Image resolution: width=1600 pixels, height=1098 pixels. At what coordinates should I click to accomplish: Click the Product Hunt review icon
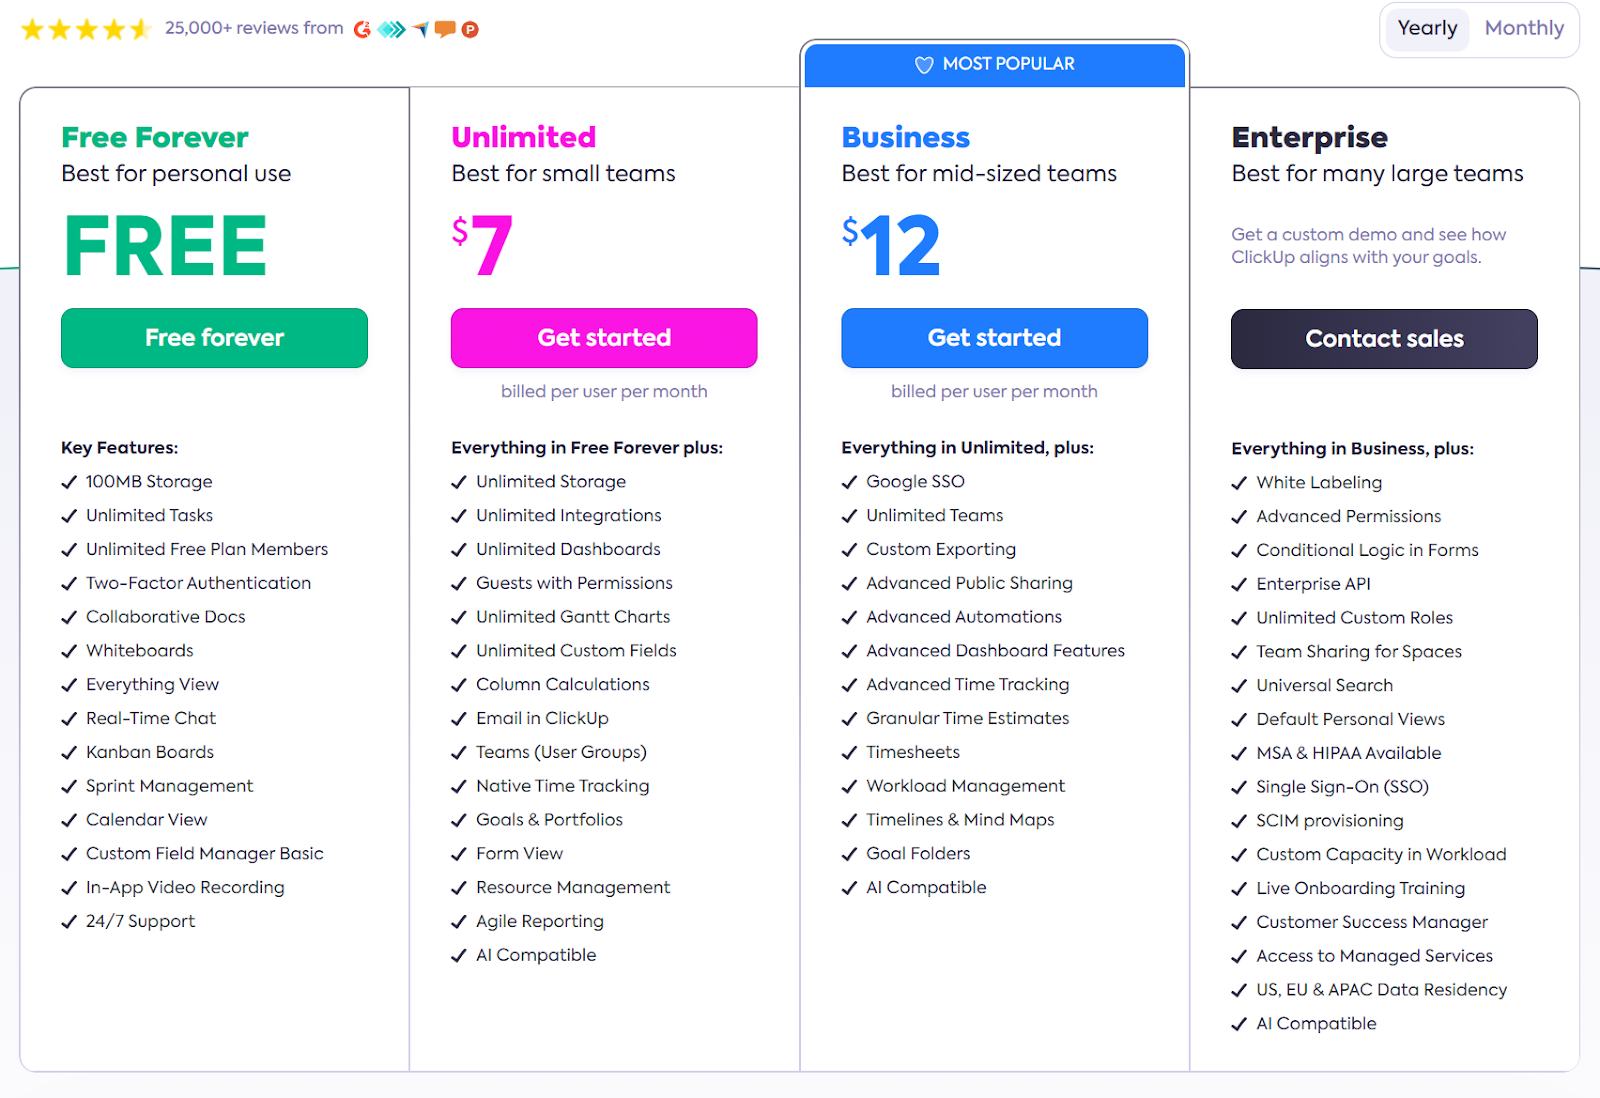[x=470, y=29]
